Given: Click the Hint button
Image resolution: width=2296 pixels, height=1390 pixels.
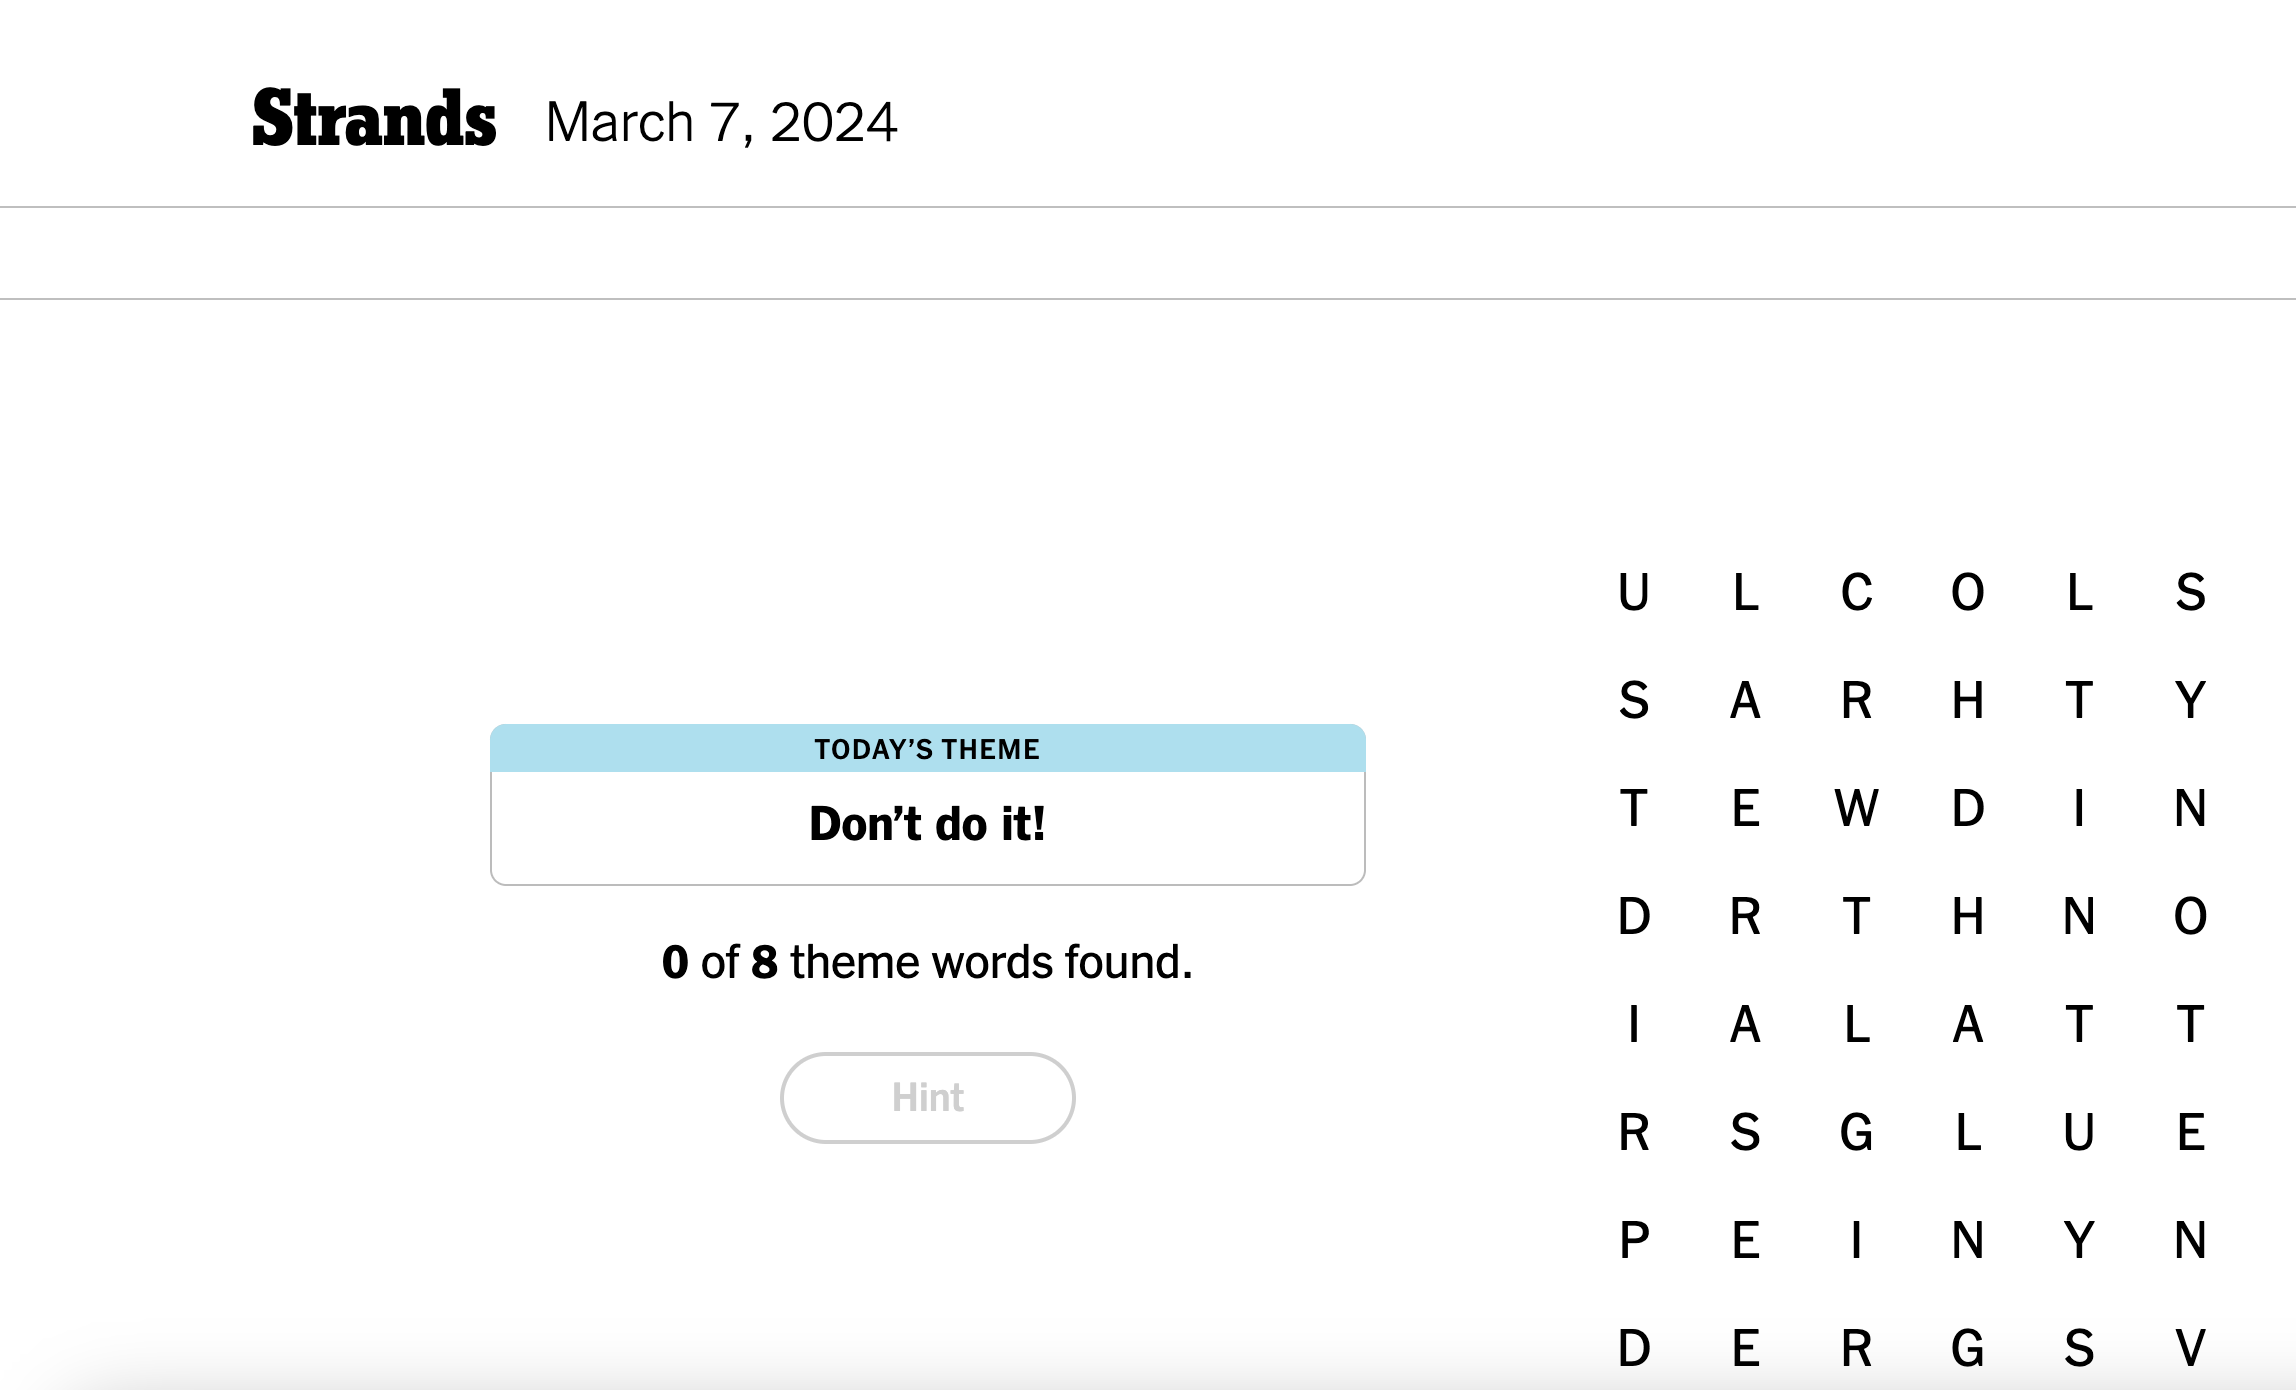Looking at the screenshot, I should pos(927,1097).
